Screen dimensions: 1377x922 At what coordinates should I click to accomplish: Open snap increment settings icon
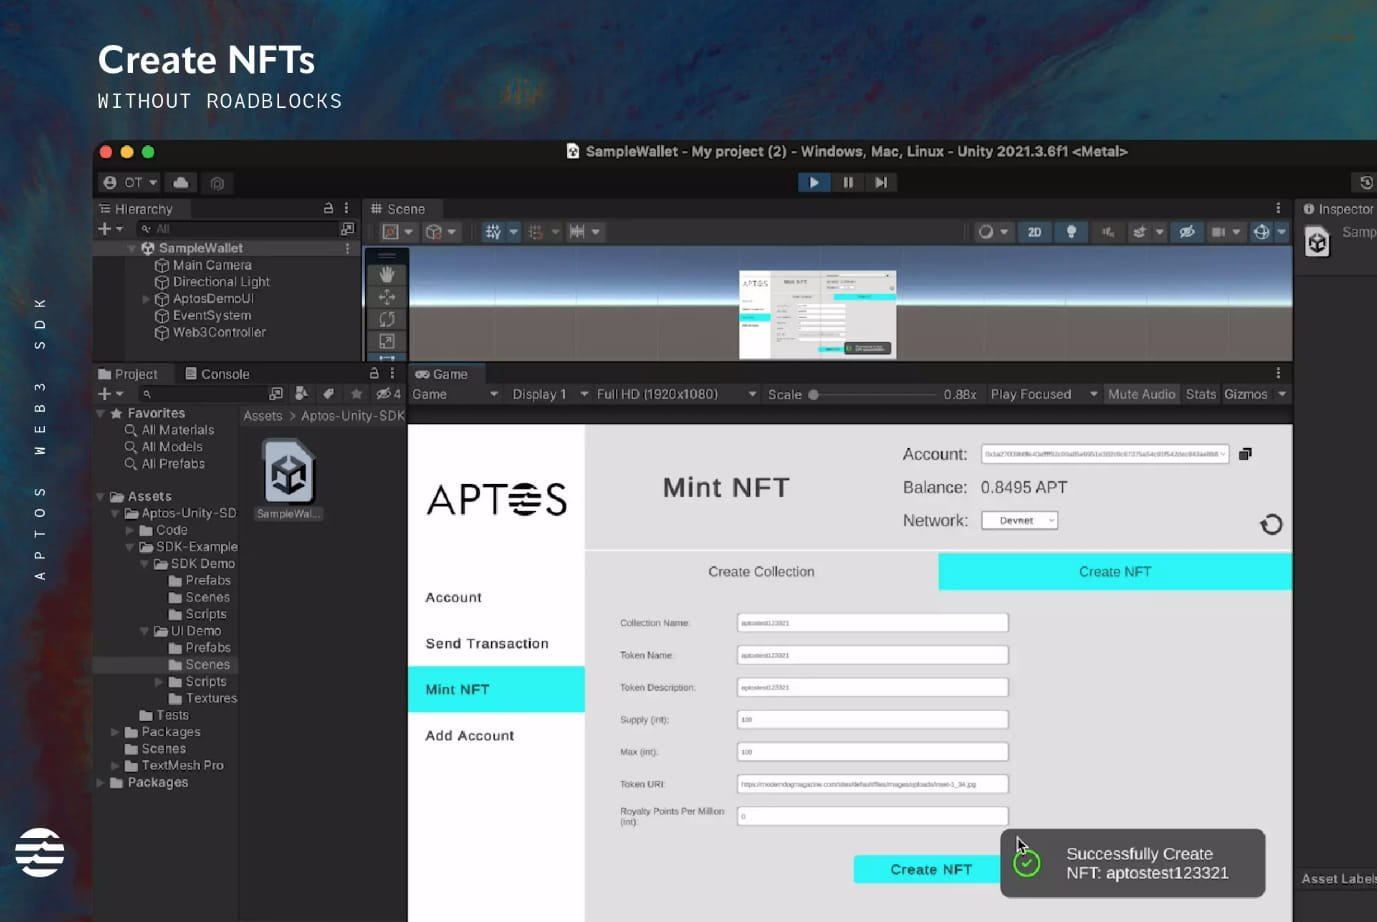(577, 232)
